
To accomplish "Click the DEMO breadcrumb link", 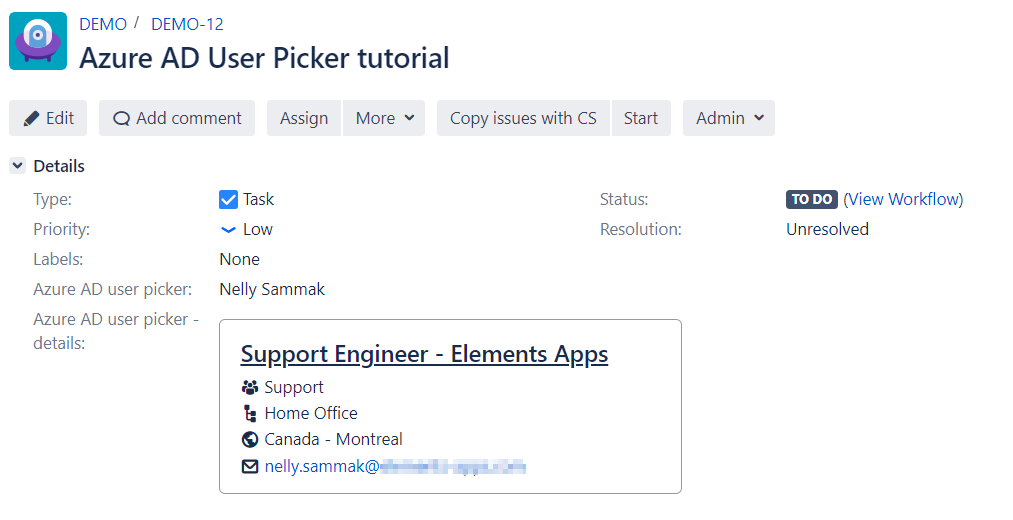I will tap(103, 24).
